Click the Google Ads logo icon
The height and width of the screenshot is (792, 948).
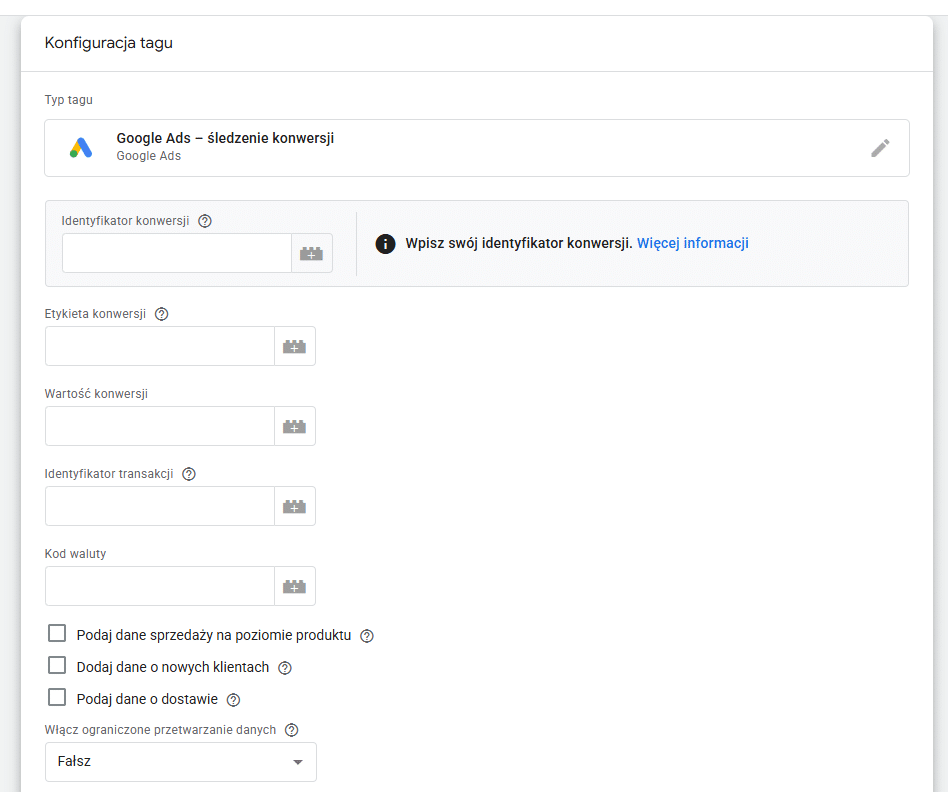coord(81,148)
